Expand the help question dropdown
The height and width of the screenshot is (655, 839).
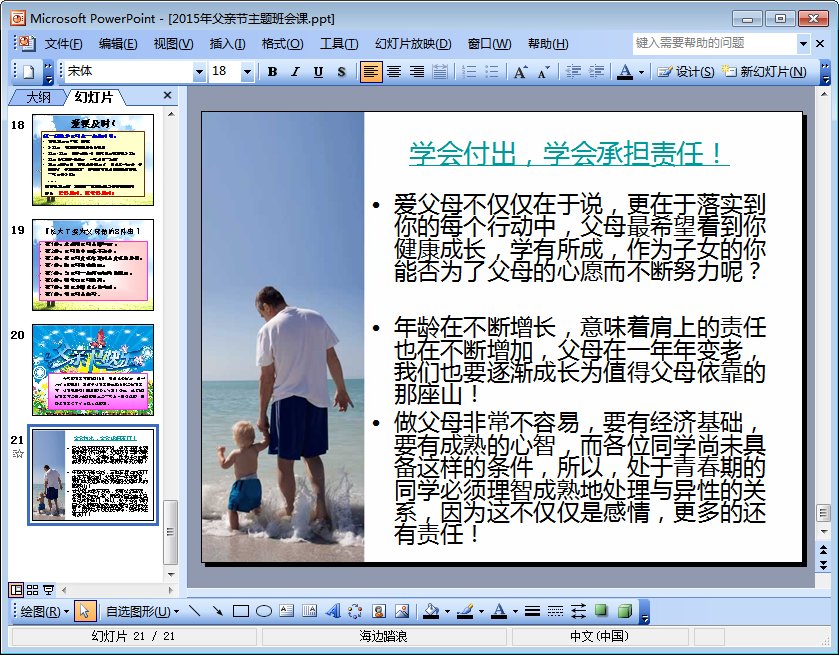(x=803, y=44)
